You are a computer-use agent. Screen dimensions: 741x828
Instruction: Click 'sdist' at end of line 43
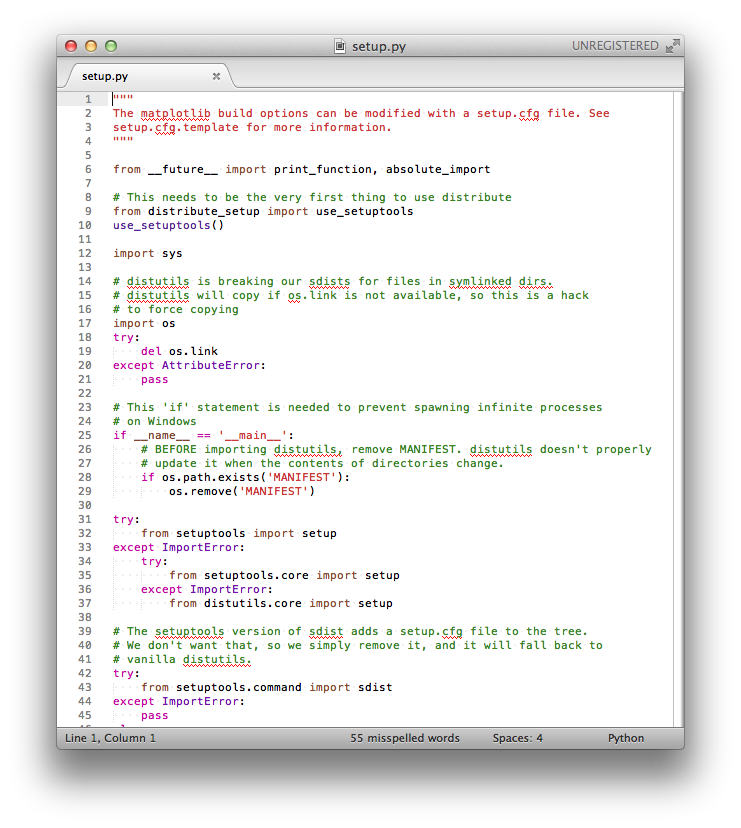click(x=375, y=688)
